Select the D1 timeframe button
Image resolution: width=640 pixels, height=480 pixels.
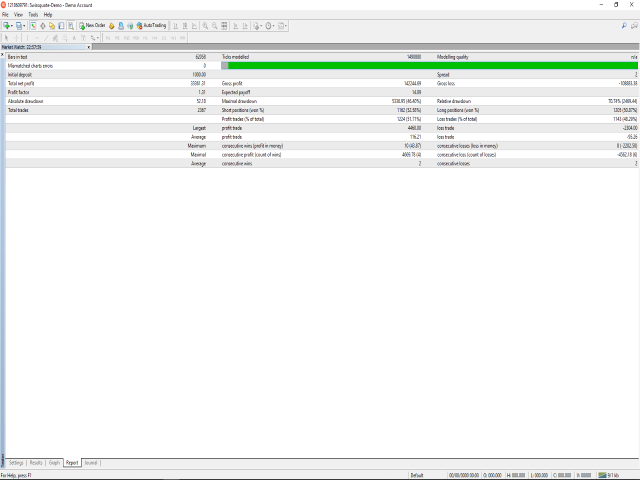click(x=164, y=38)
